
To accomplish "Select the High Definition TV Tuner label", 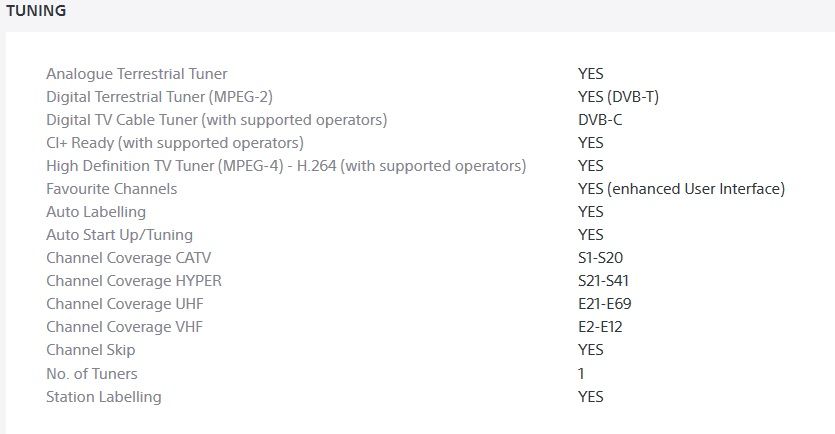I will pos(286,166).
